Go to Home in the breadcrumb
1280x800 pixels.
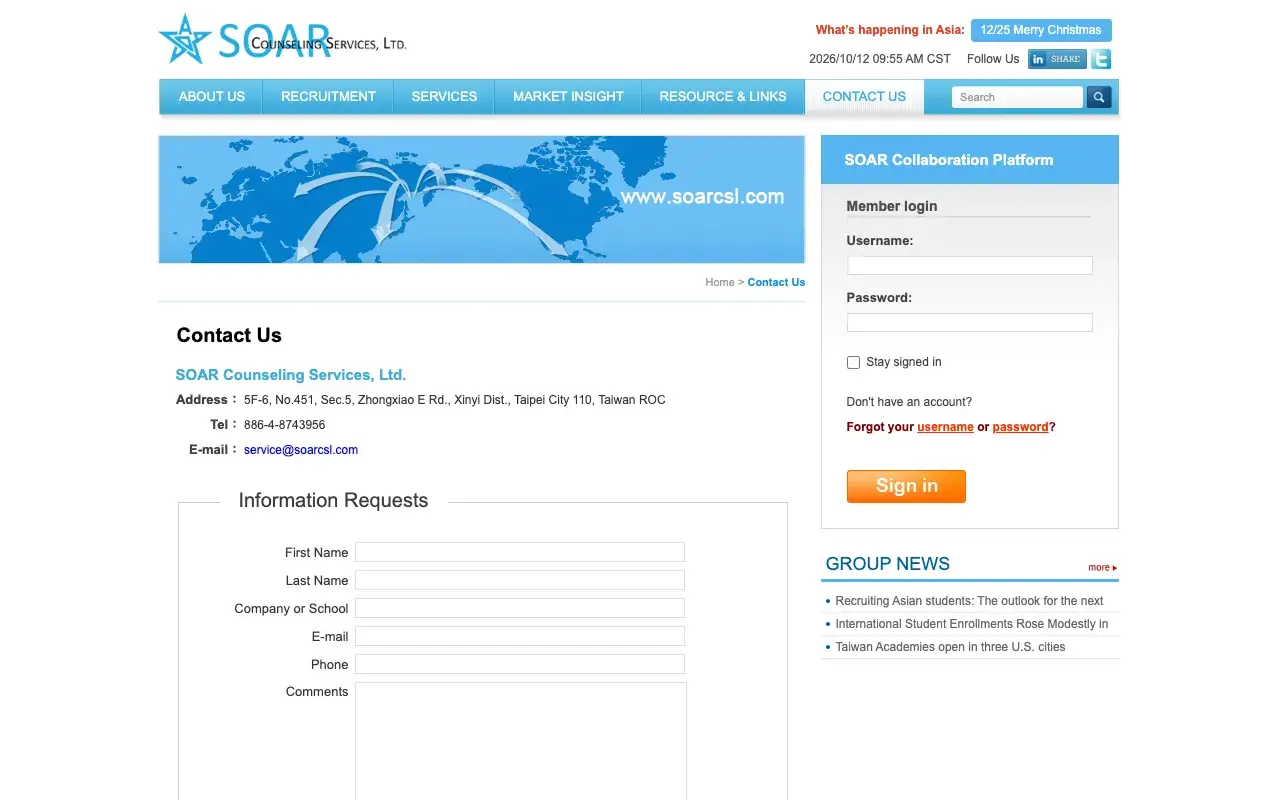(x=720, y=282)
